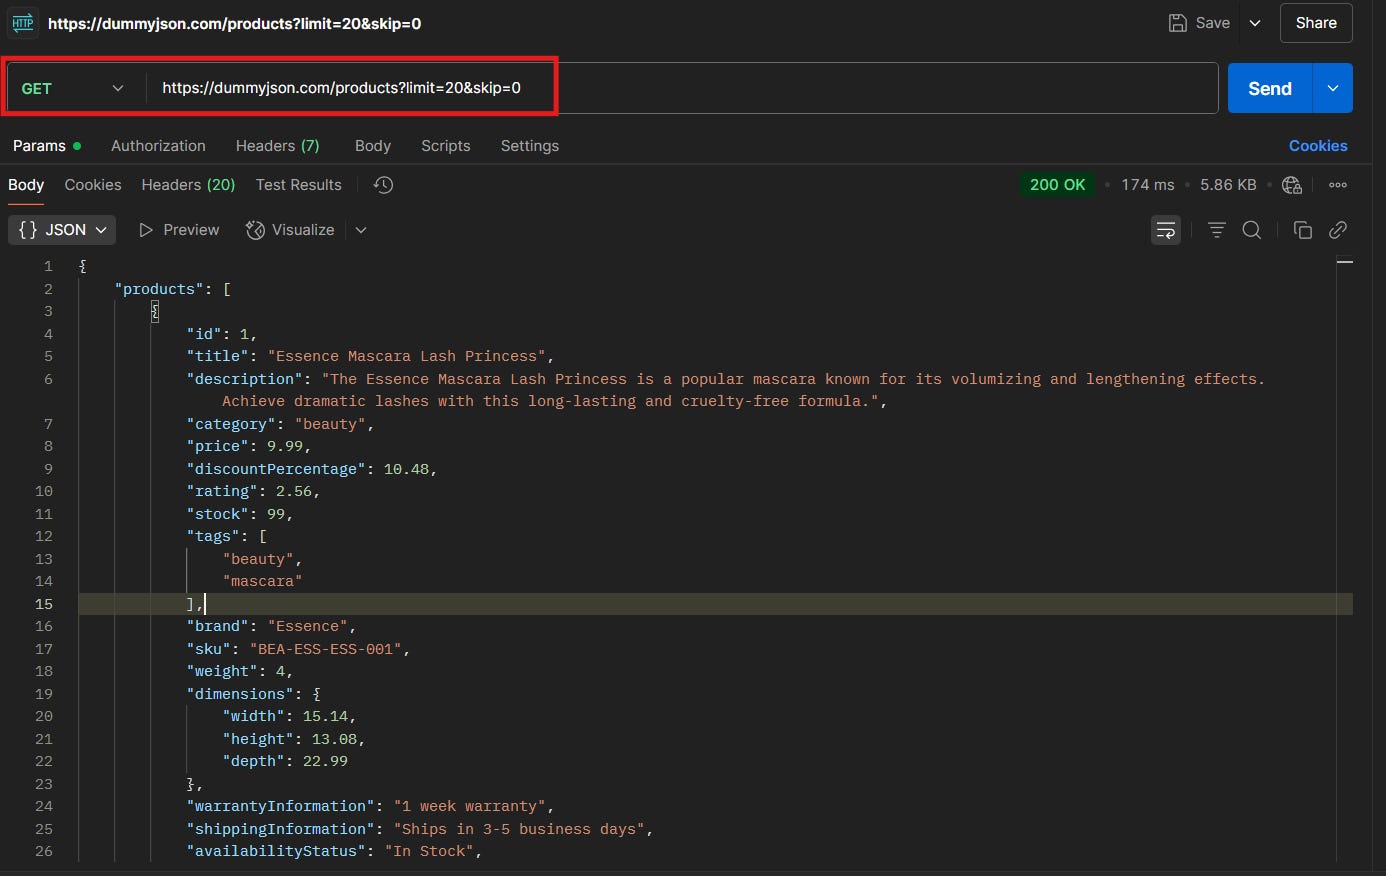Switch to the Params tab

coord(46,146)
